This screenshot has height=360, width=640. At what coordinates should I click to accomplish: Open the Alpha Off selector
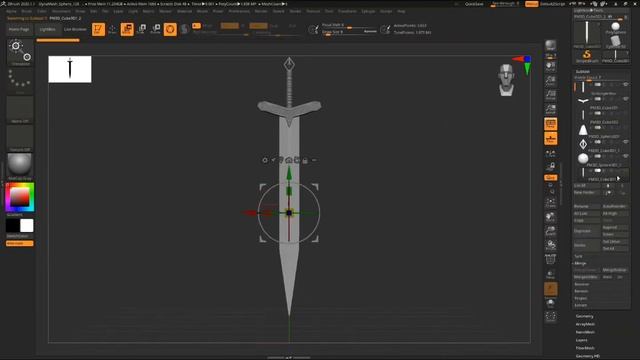20,109
